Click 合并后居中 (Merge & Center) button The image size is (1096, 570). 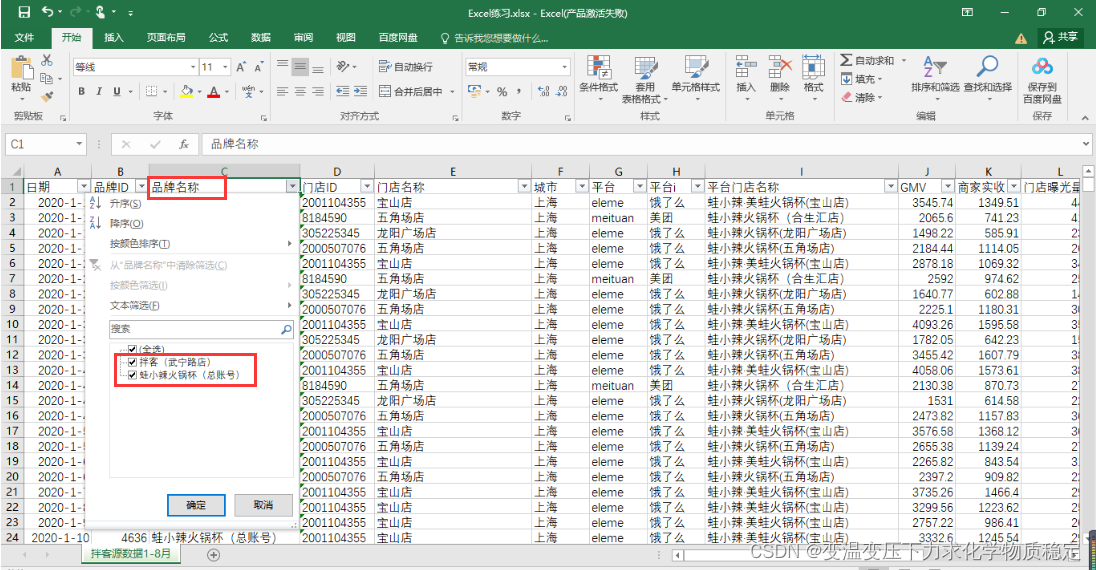click(x=411, y=91)
